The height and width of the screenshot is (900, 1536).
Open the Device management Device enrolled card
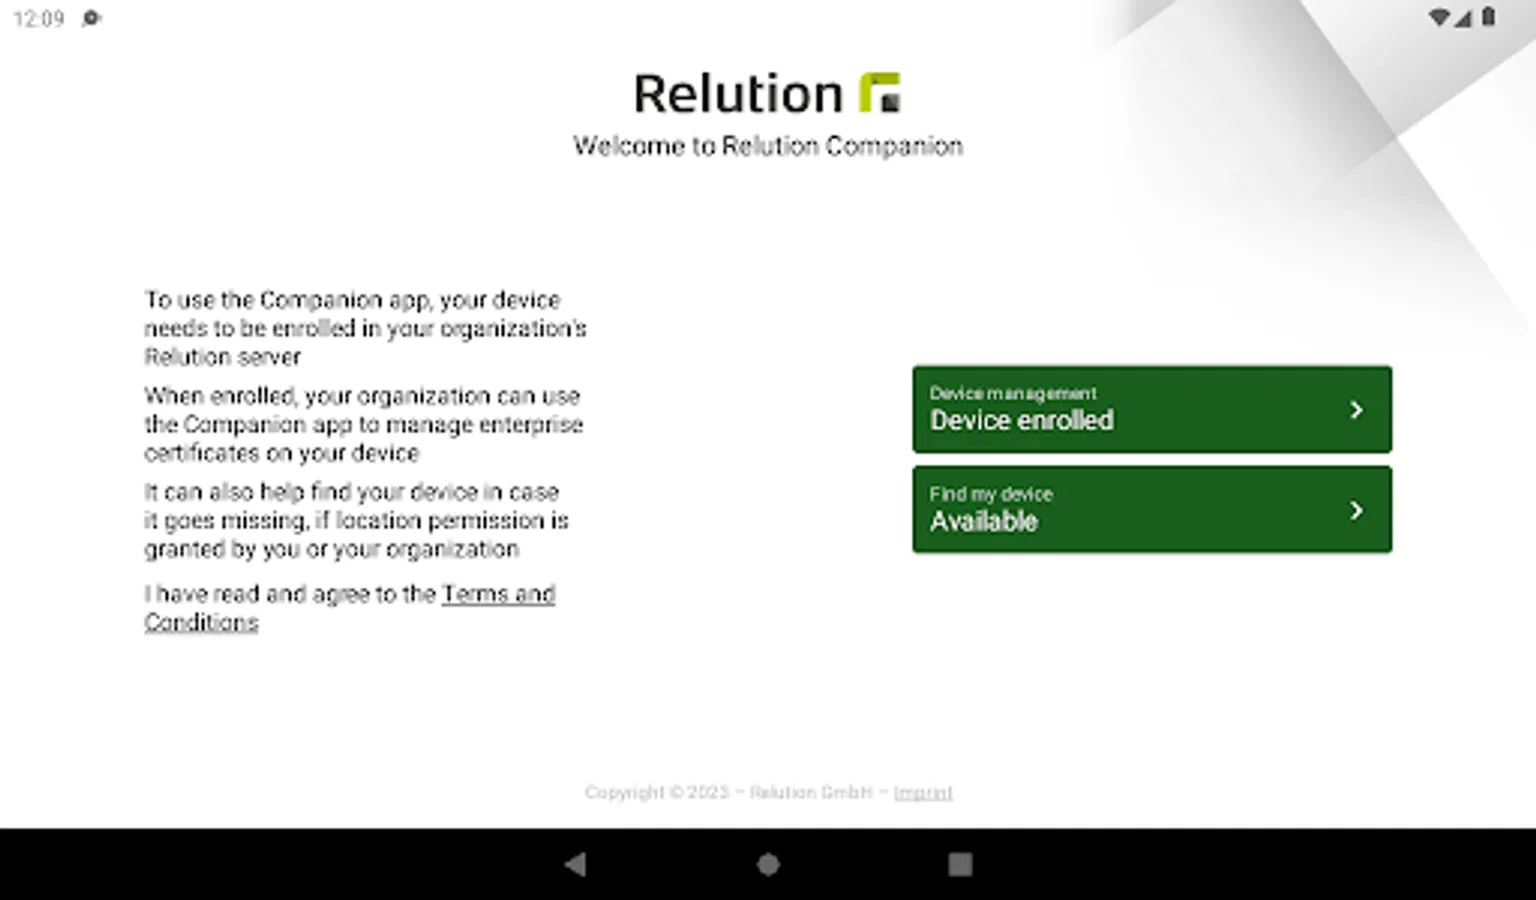coord(1152,409)
